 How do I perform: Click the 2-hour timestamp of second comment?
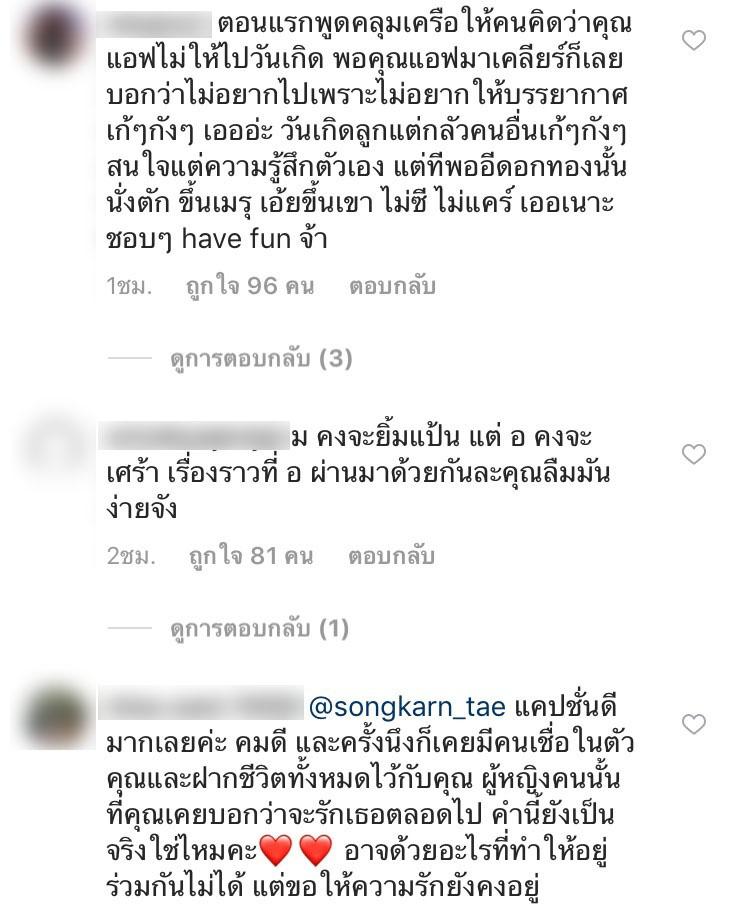[x=131, y=556]
